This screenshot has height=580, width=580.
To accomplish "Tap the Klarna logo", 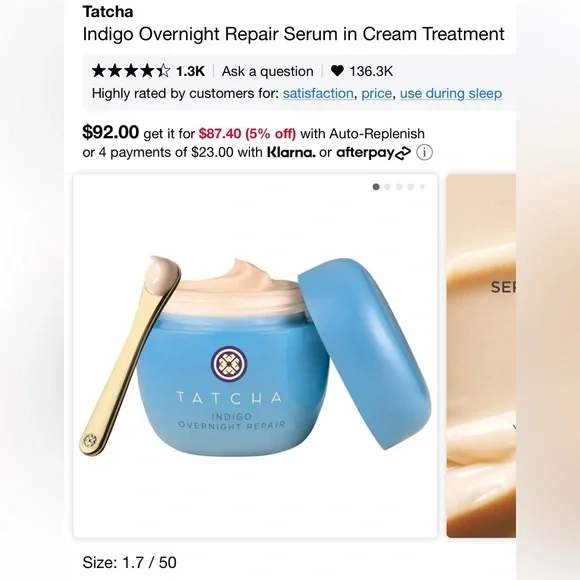I will tap(291, 152).
